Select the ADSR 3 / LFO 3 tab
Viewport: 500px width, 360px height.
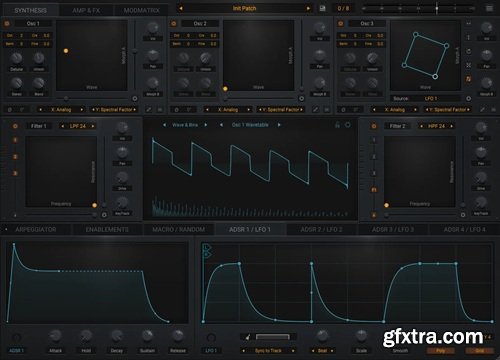click(393, 230)
